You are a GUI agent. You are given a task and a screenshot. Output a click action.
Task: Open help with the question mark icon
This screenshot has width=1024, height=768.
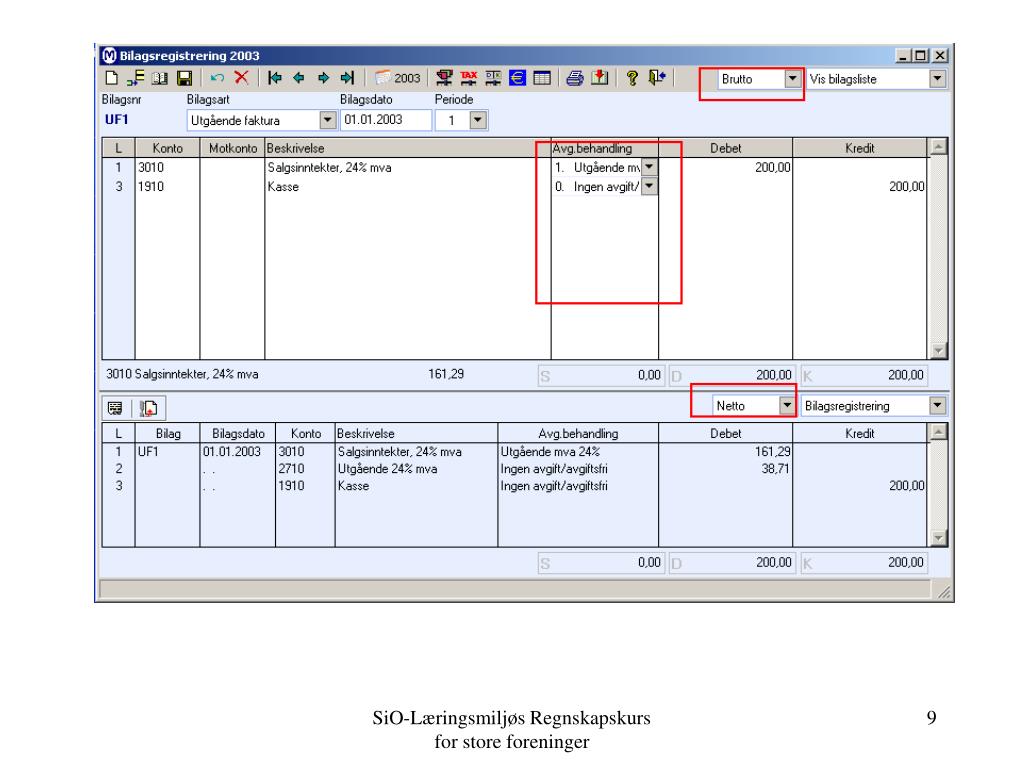(632, 78)
